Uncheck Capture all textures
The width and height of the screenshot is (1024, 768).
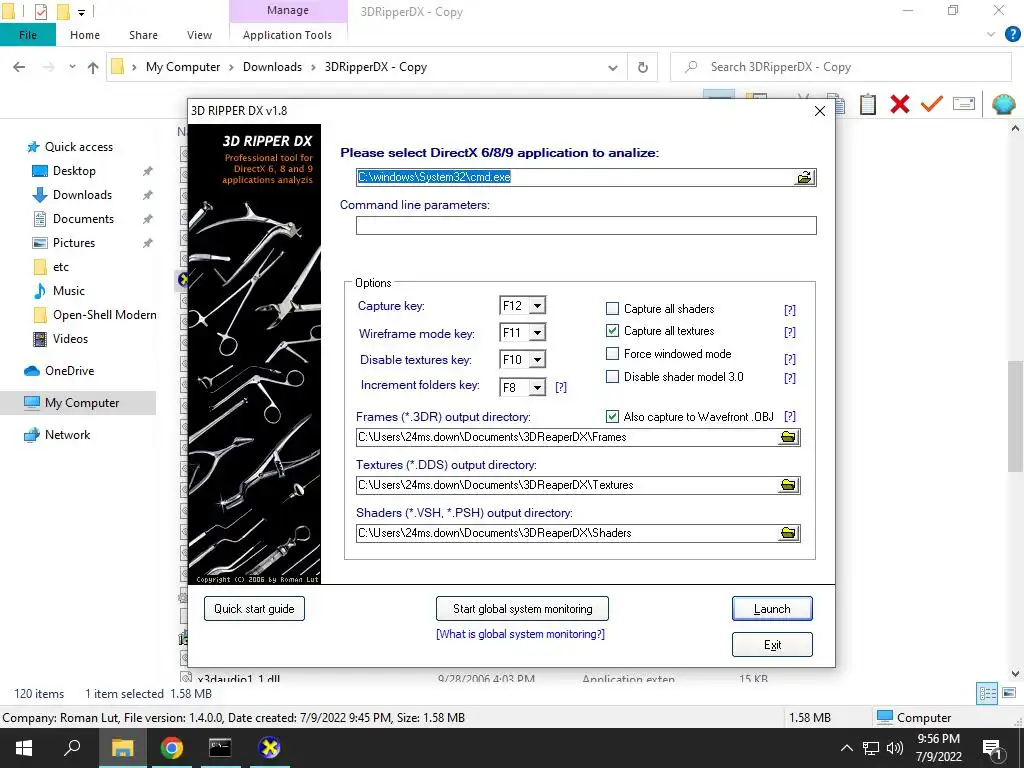612,330
